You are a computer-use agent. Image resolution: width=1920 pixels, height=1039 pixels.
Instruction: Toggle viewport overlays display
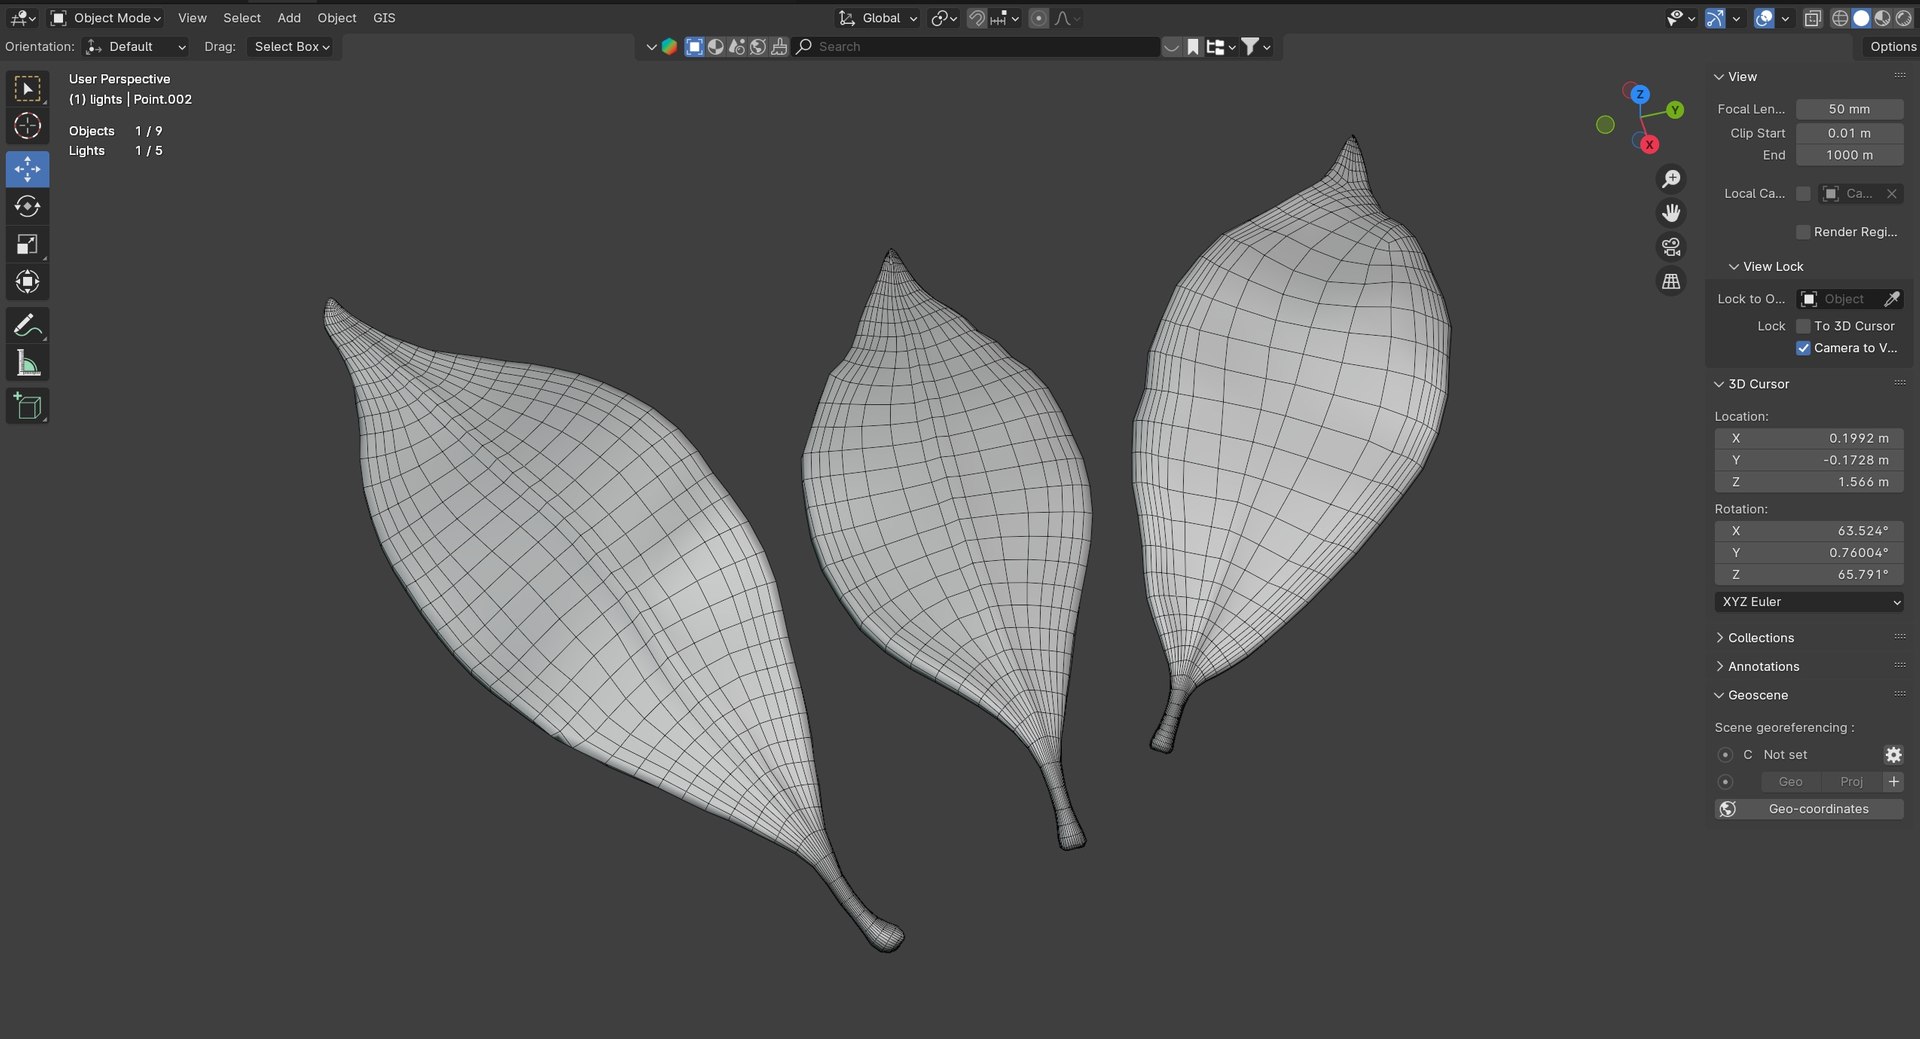click(1764, 18)
